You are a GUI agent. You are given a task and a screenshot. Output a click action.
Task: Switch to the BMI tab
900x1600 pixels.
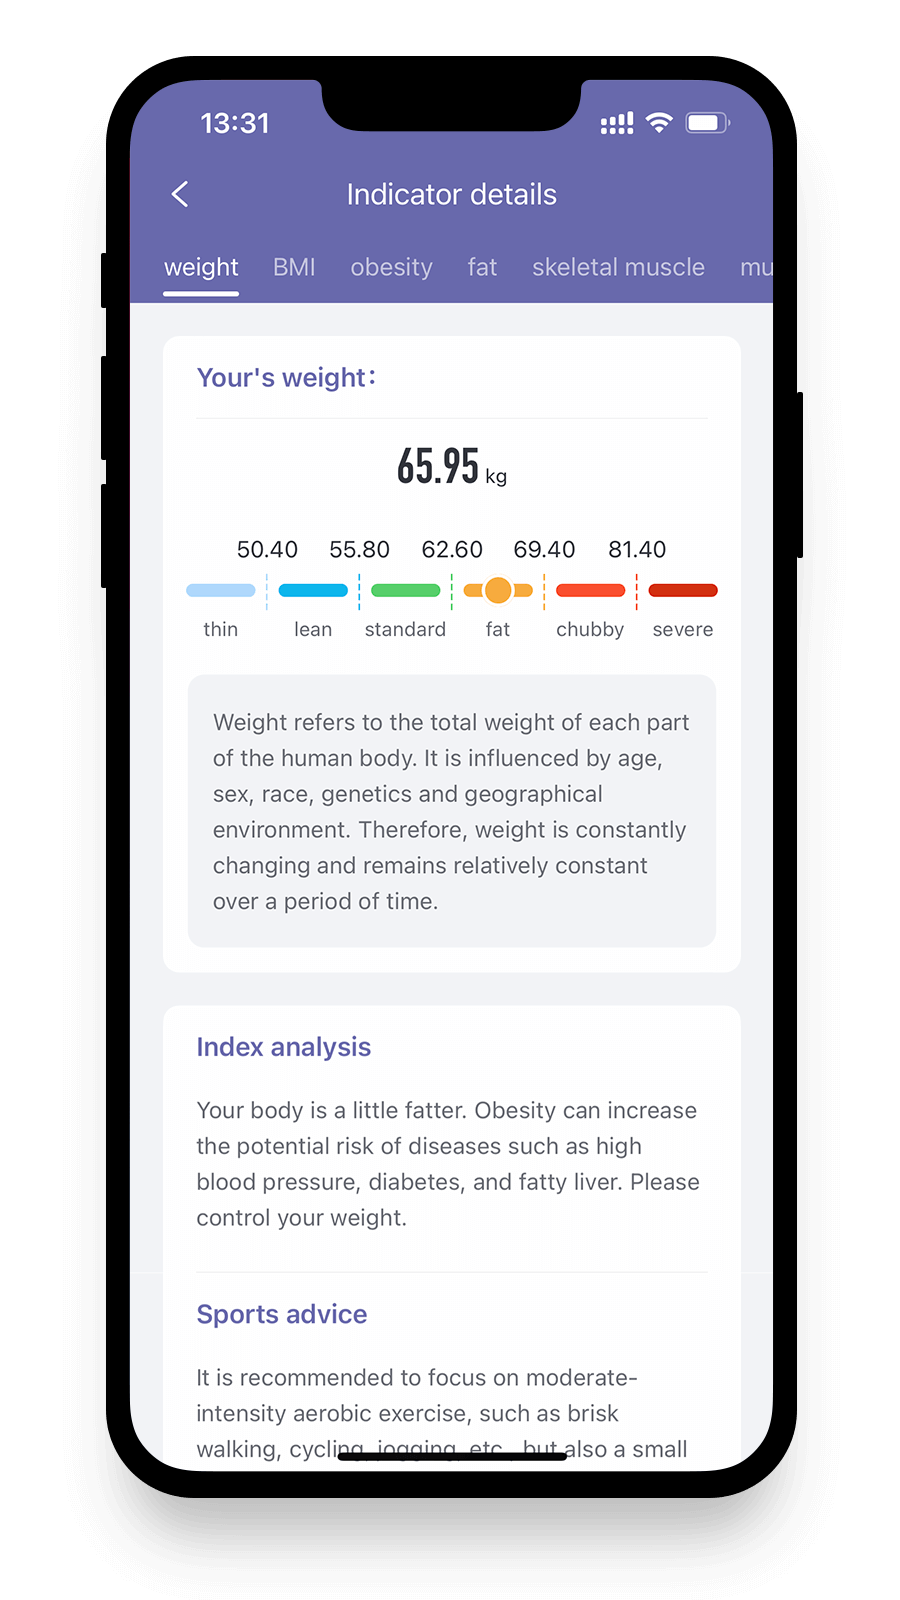point(294,267)
